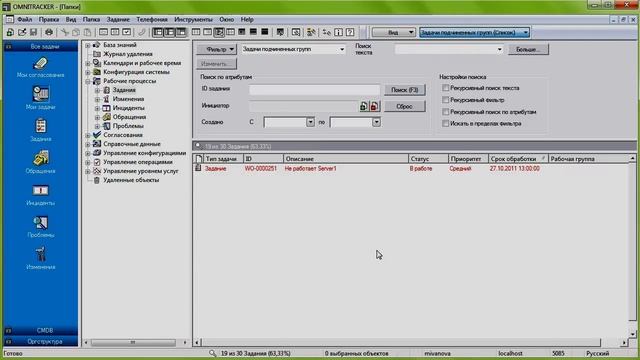The height and width of the screenshot is (360, 640).
Task: Click the question mark help icon
Action: [350, 32]
